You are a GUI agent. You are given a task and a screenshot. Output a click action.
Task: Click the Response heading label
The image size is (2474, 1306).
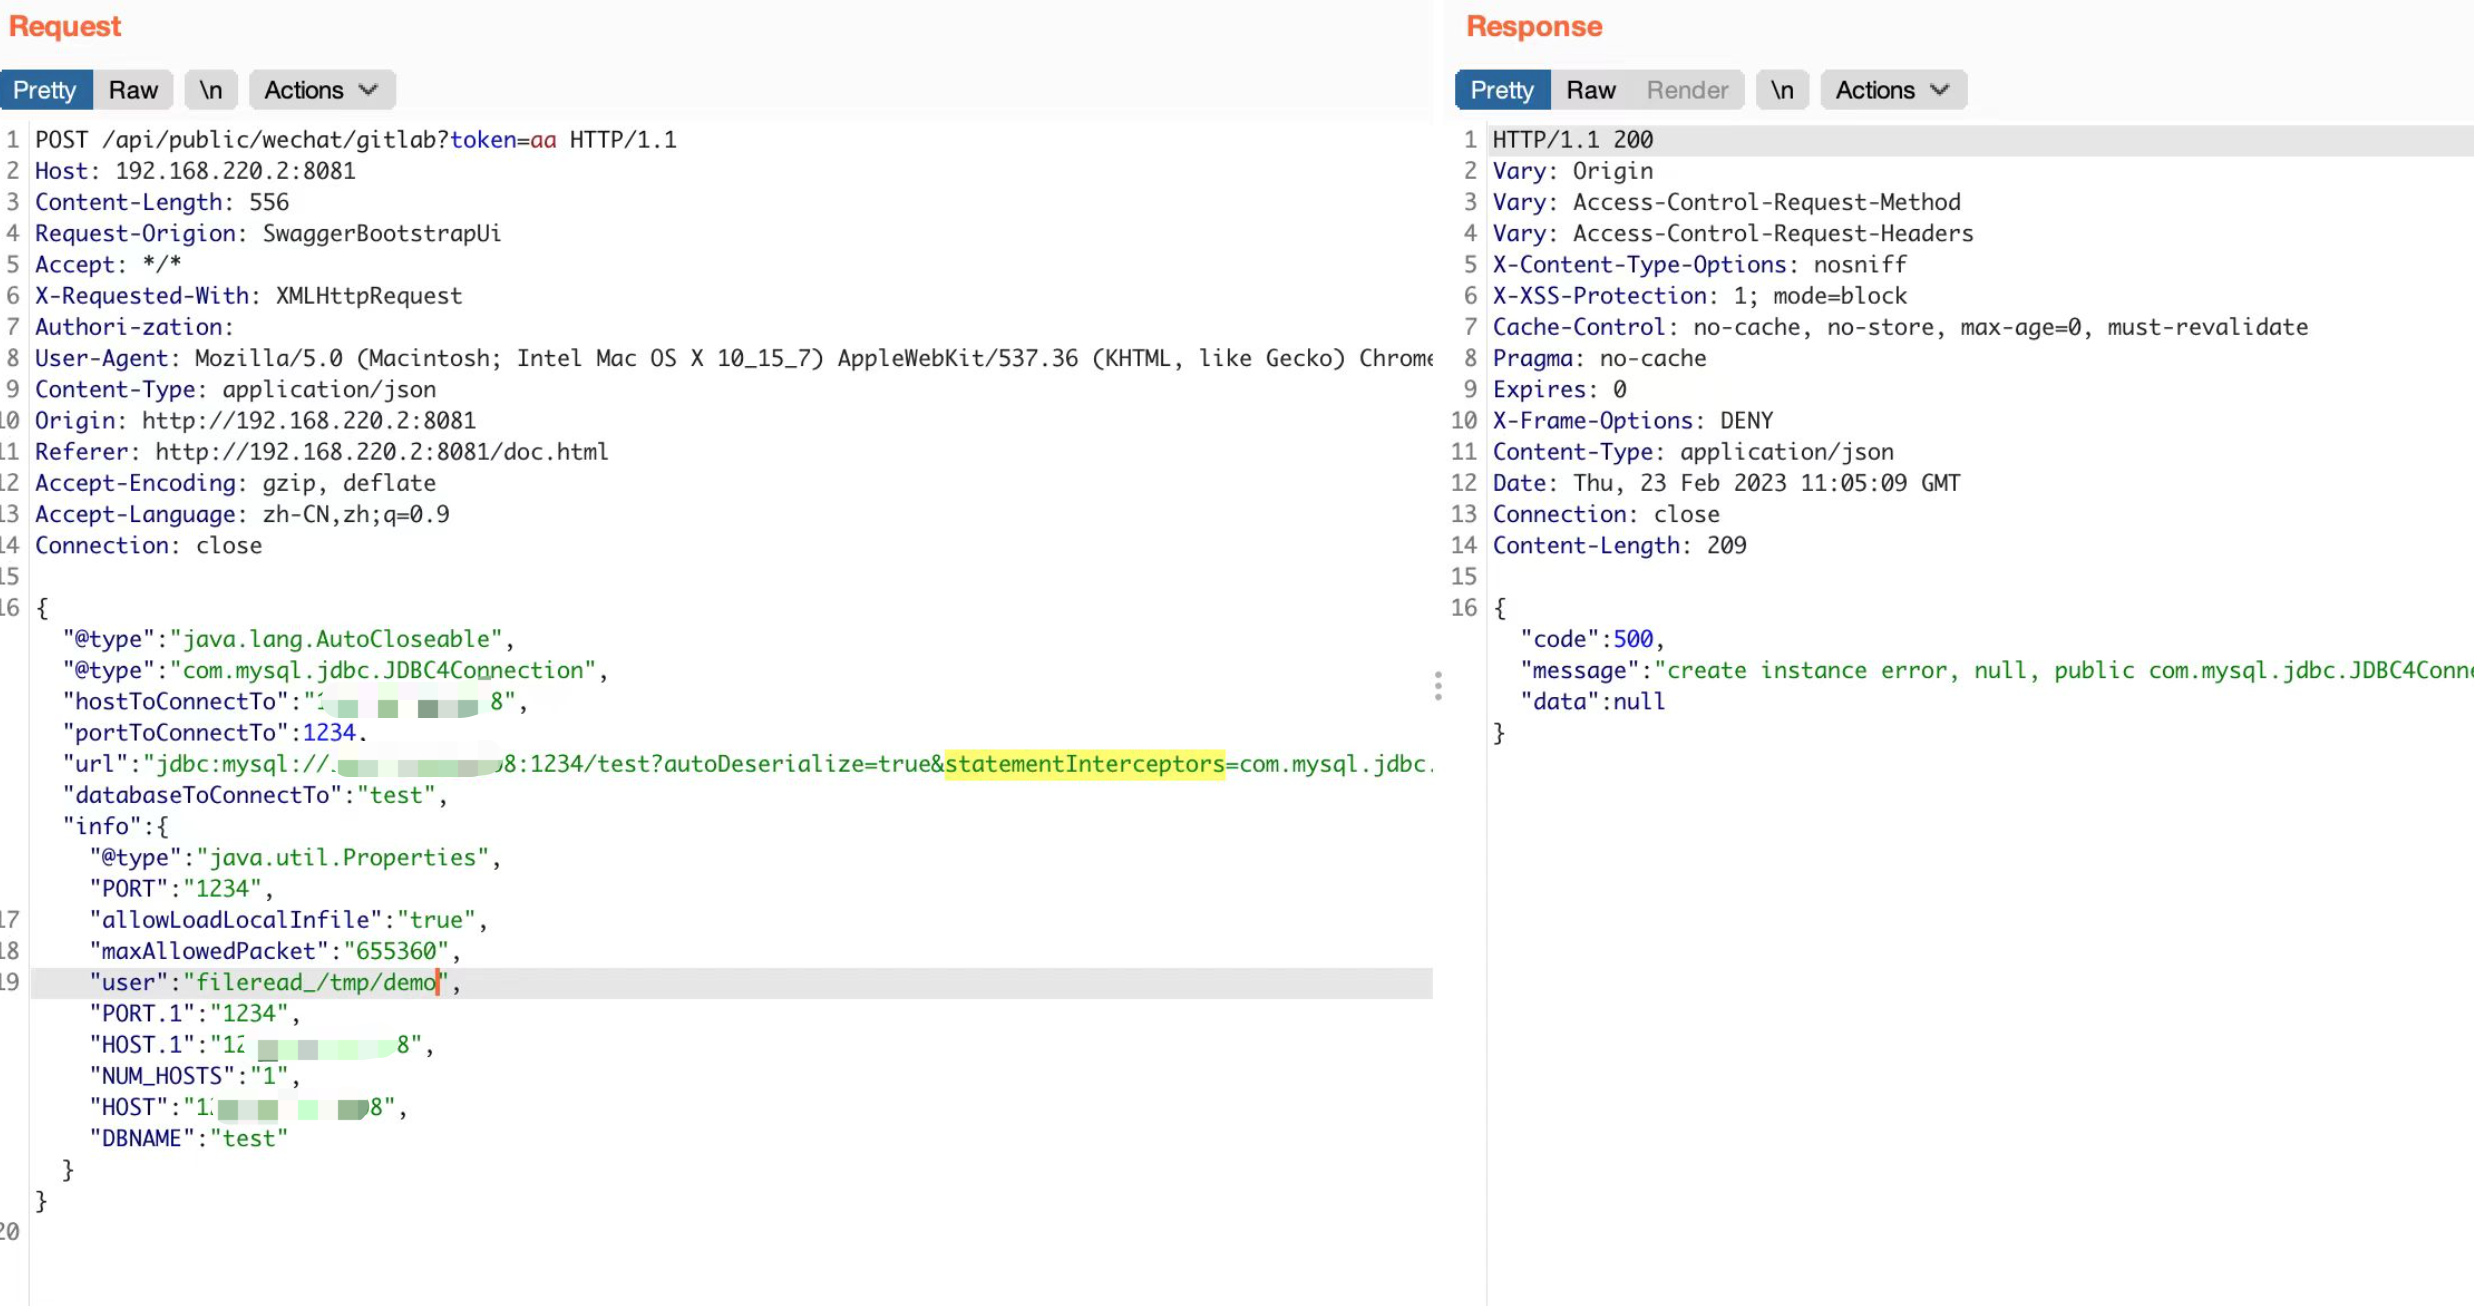coord(1533,26)
